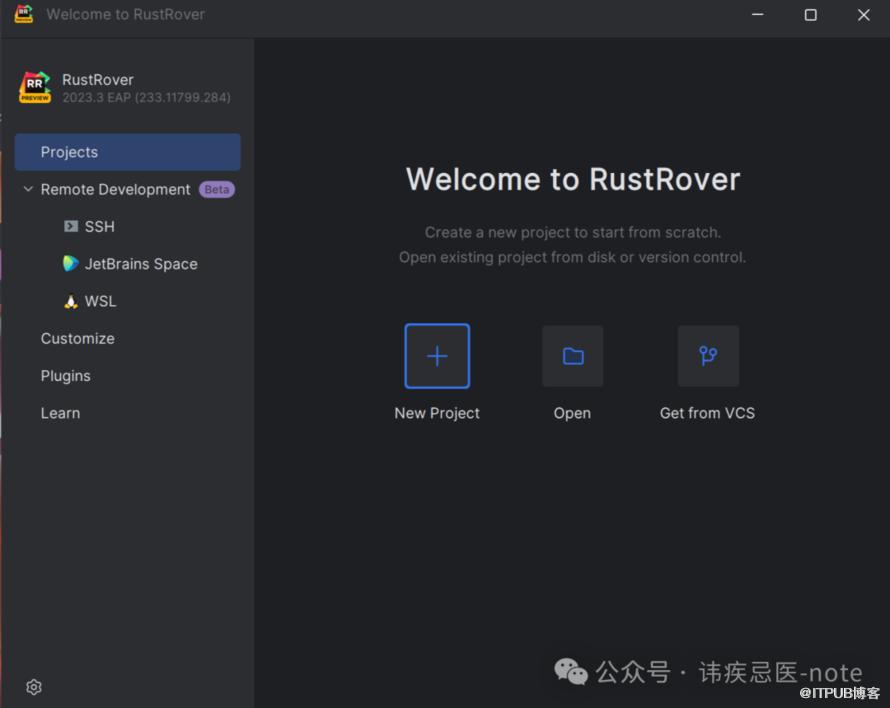Click the Remote Development label
Screen dimensions: 890x708
click(115, 189)
